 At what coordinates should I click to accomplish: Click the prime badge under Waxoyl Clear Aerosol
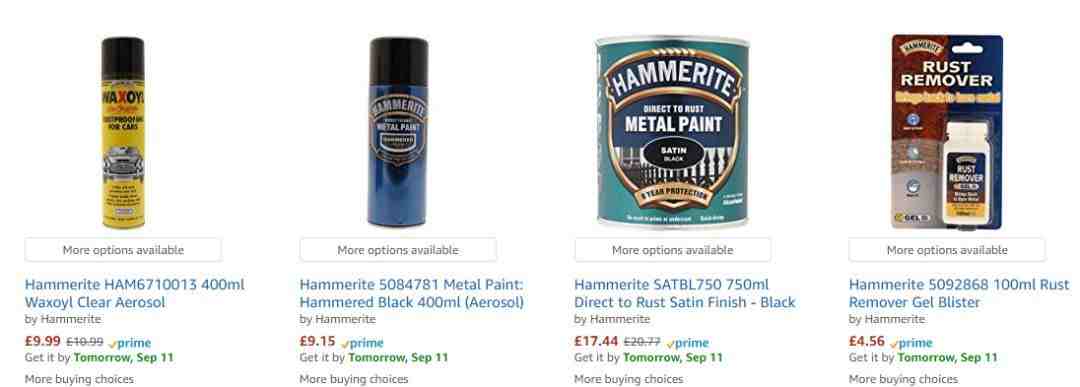click(x=129, y=343)
